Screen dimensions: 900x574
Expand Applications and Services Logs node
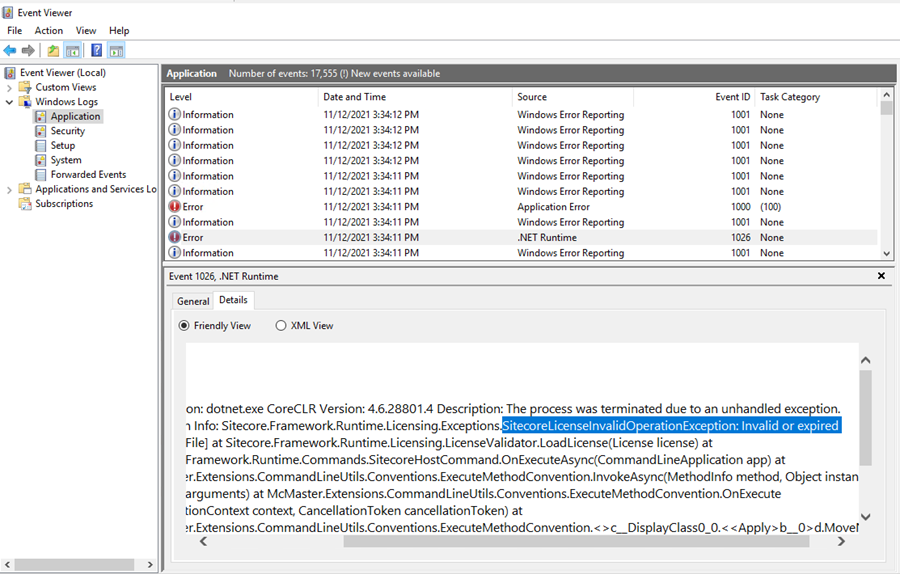(x=10, y=189)
